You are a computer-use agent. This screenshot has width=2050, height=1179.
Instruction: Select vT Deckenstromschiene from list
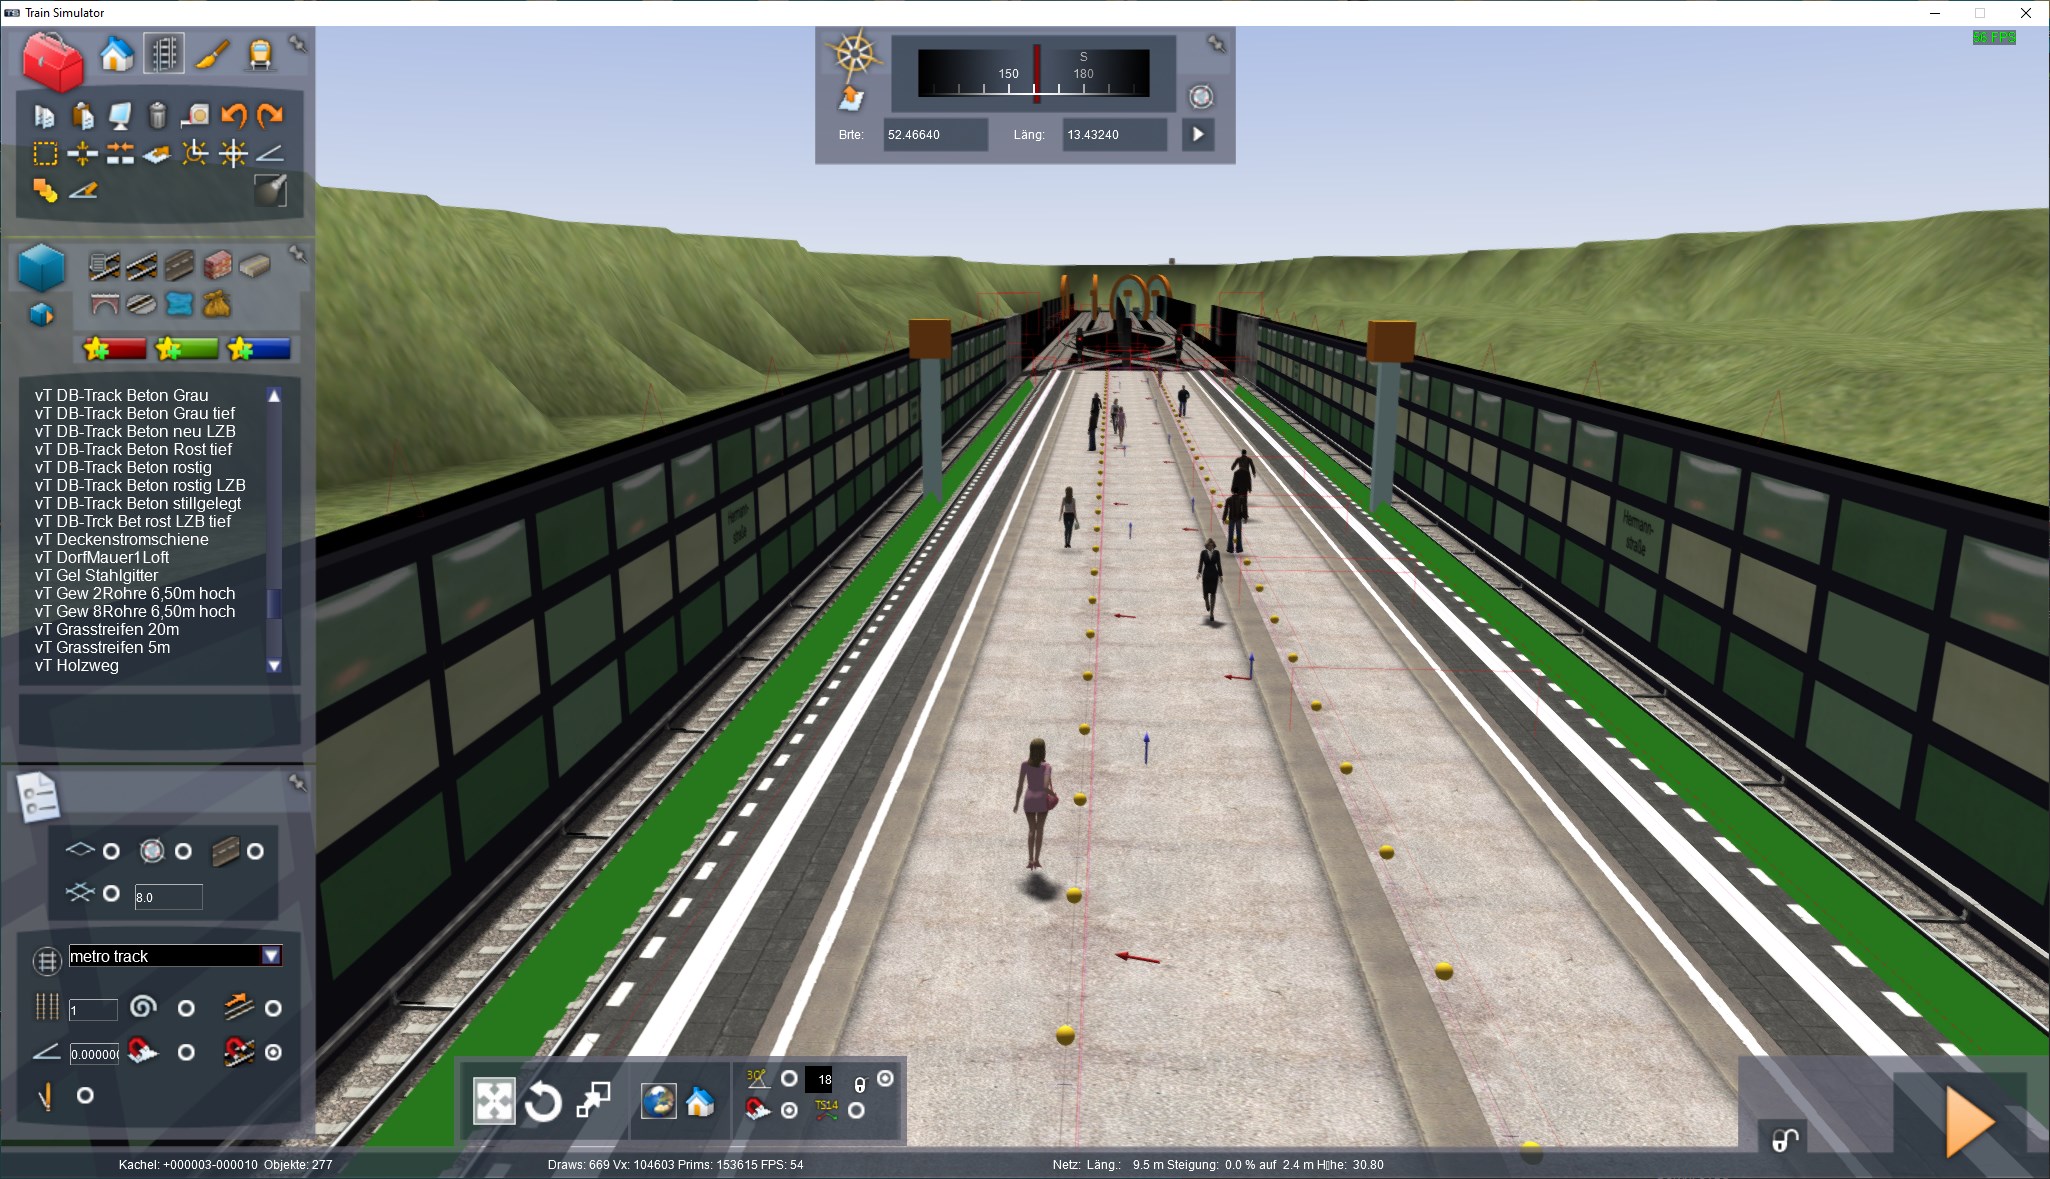click(122, 539)
